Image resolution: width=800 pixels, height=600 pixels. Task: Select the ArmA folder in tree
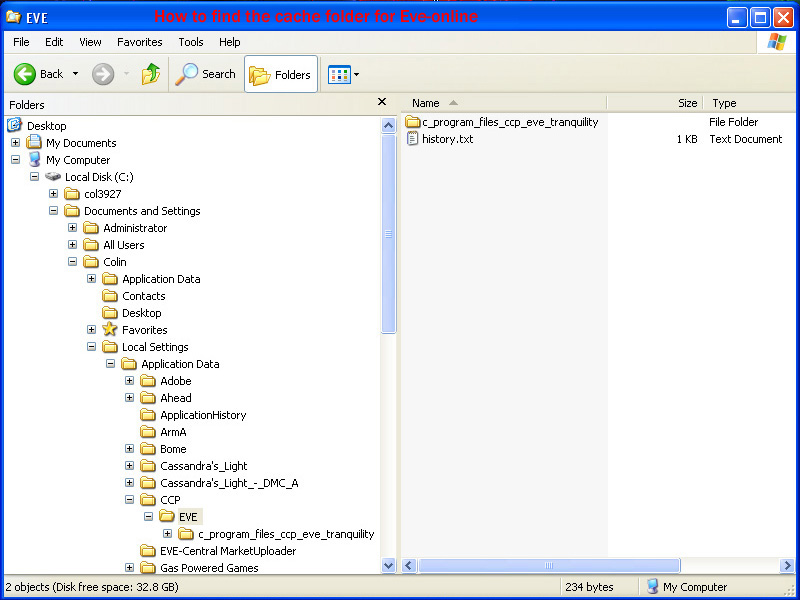pyautogui.click(x=163, y=432)
